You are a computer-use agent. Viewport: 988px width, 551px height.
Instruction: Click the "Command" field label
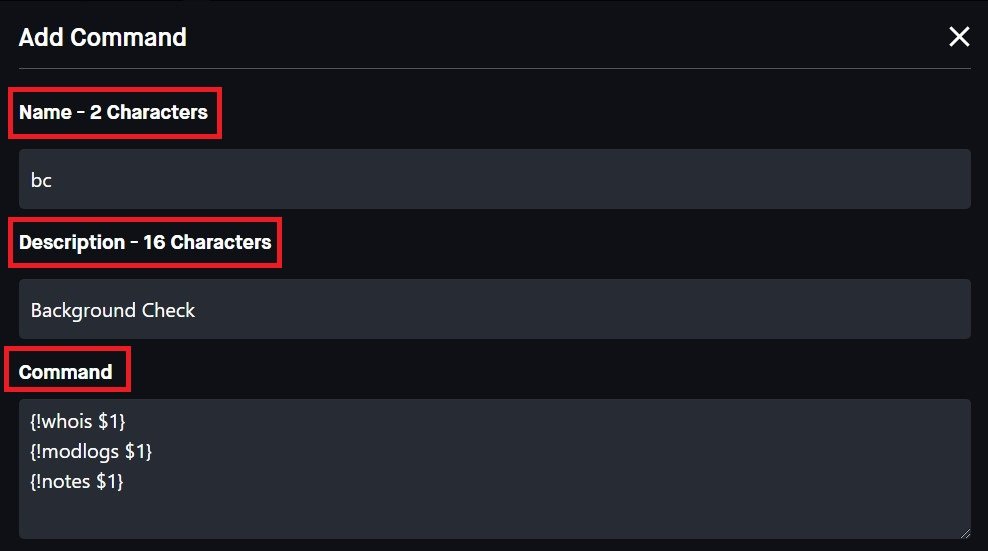point(65,372)
